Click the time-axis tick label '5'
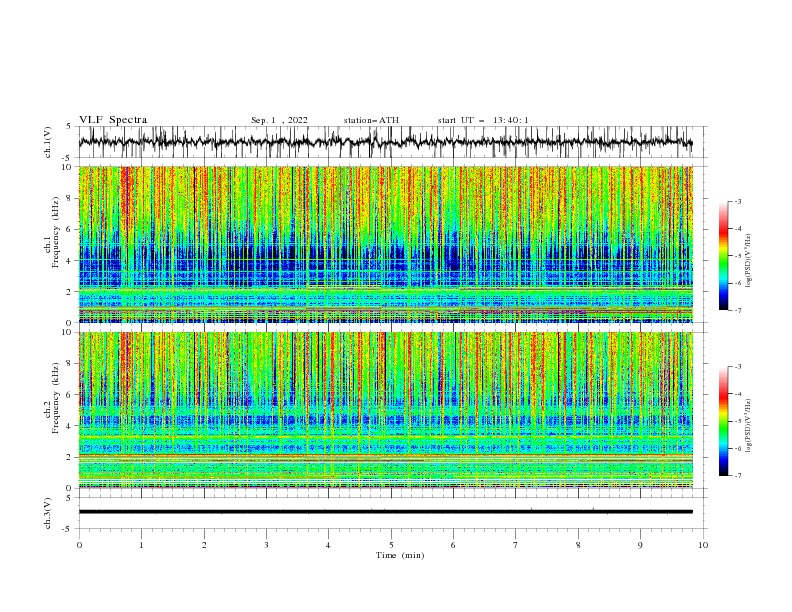This screenshot has height=612, width=792. click(391, 545)
